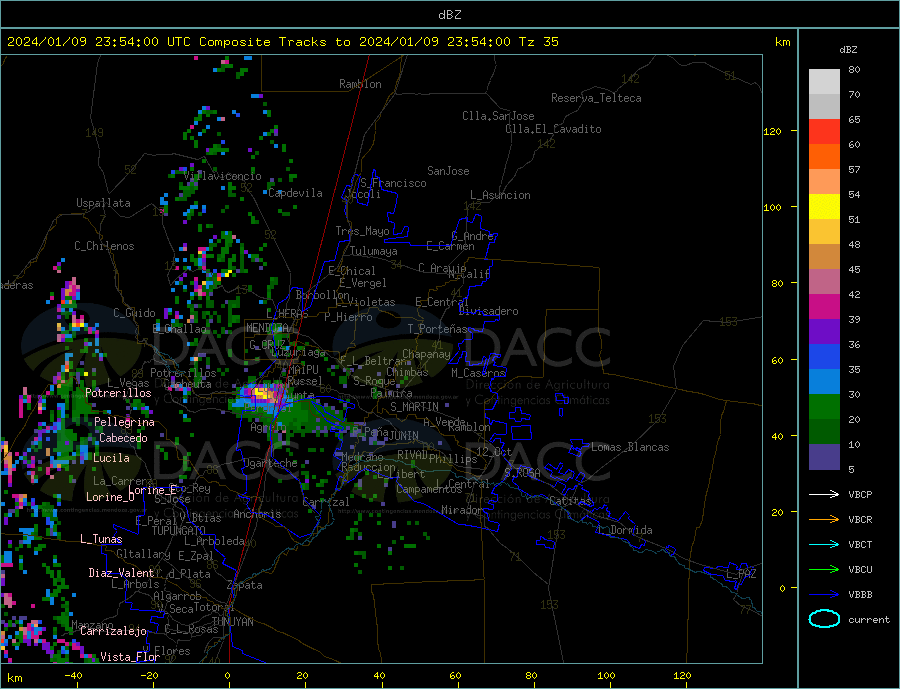The height and width of the screenshot is (689, 900).
Task: Select the light gray swatch below 80
Action: pyautogui.click(x=824, y=82)
